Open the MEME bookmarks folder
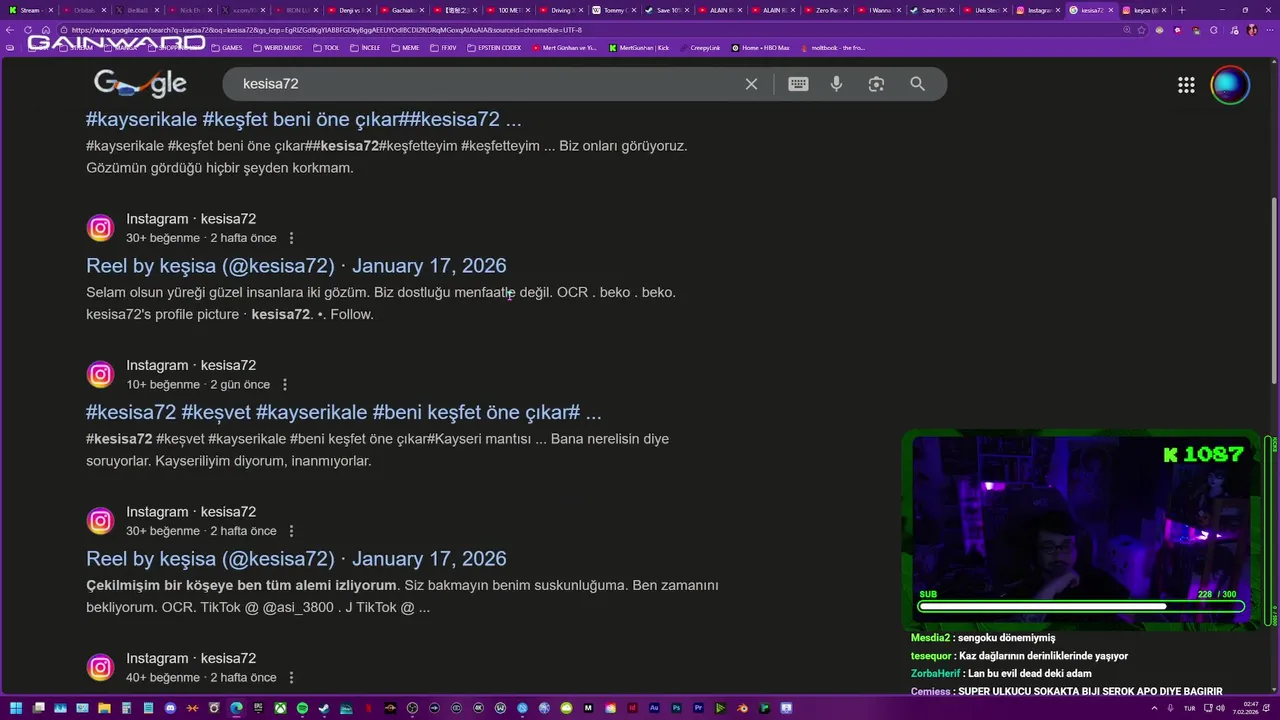Screen dimensions: 1280x720 [406, 48]
